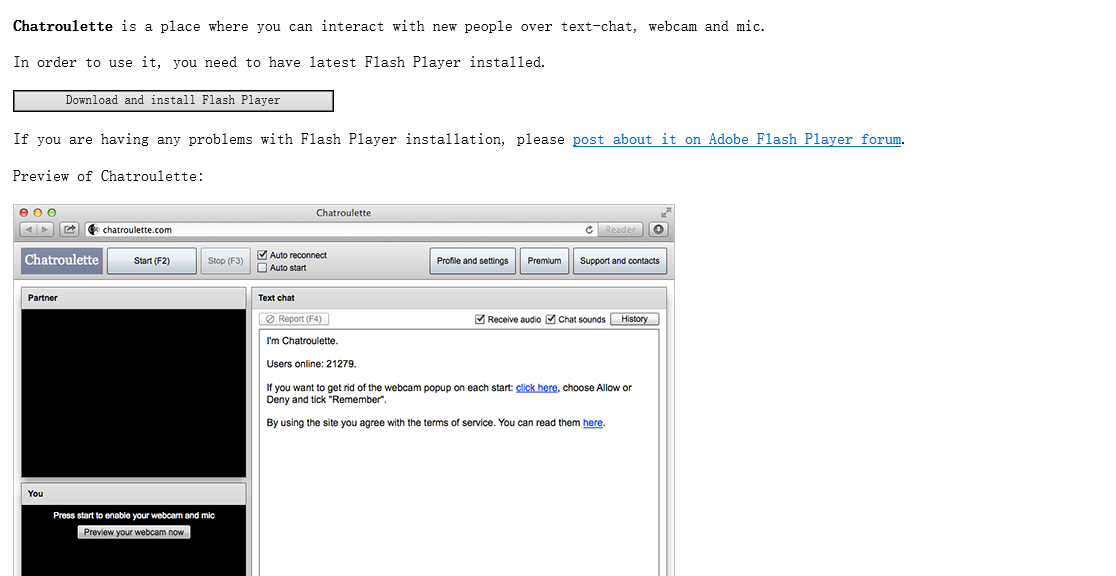
Task: Click the browser forward arrow icon
Action: click(x=45, y=229)
